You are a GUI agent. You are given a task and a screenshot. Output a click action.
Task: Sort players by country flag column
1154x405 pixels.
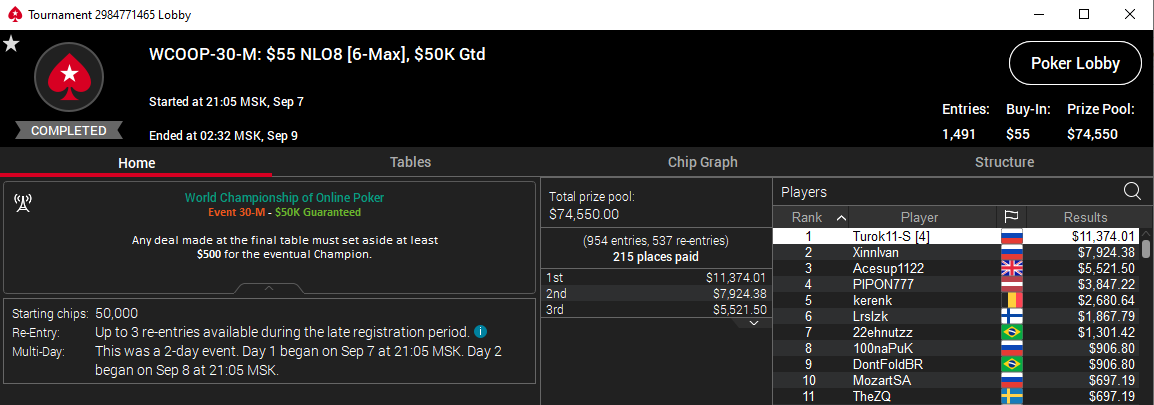(x=1011, y=217)
